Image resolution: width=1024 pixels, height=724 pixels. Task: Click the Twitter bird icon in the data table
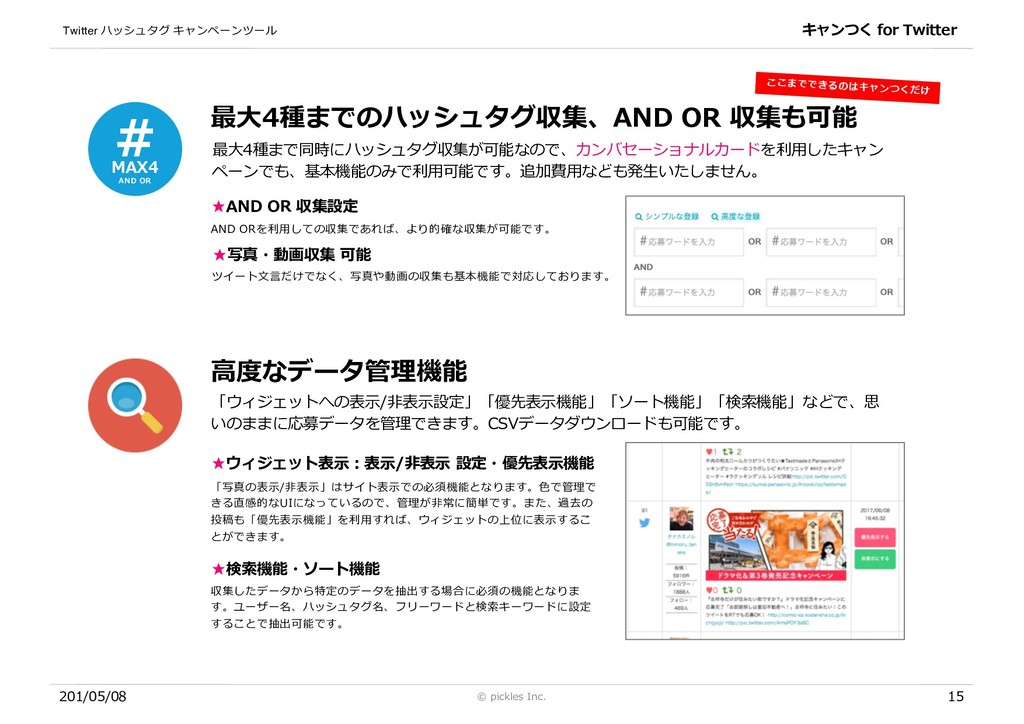[645, 523]
